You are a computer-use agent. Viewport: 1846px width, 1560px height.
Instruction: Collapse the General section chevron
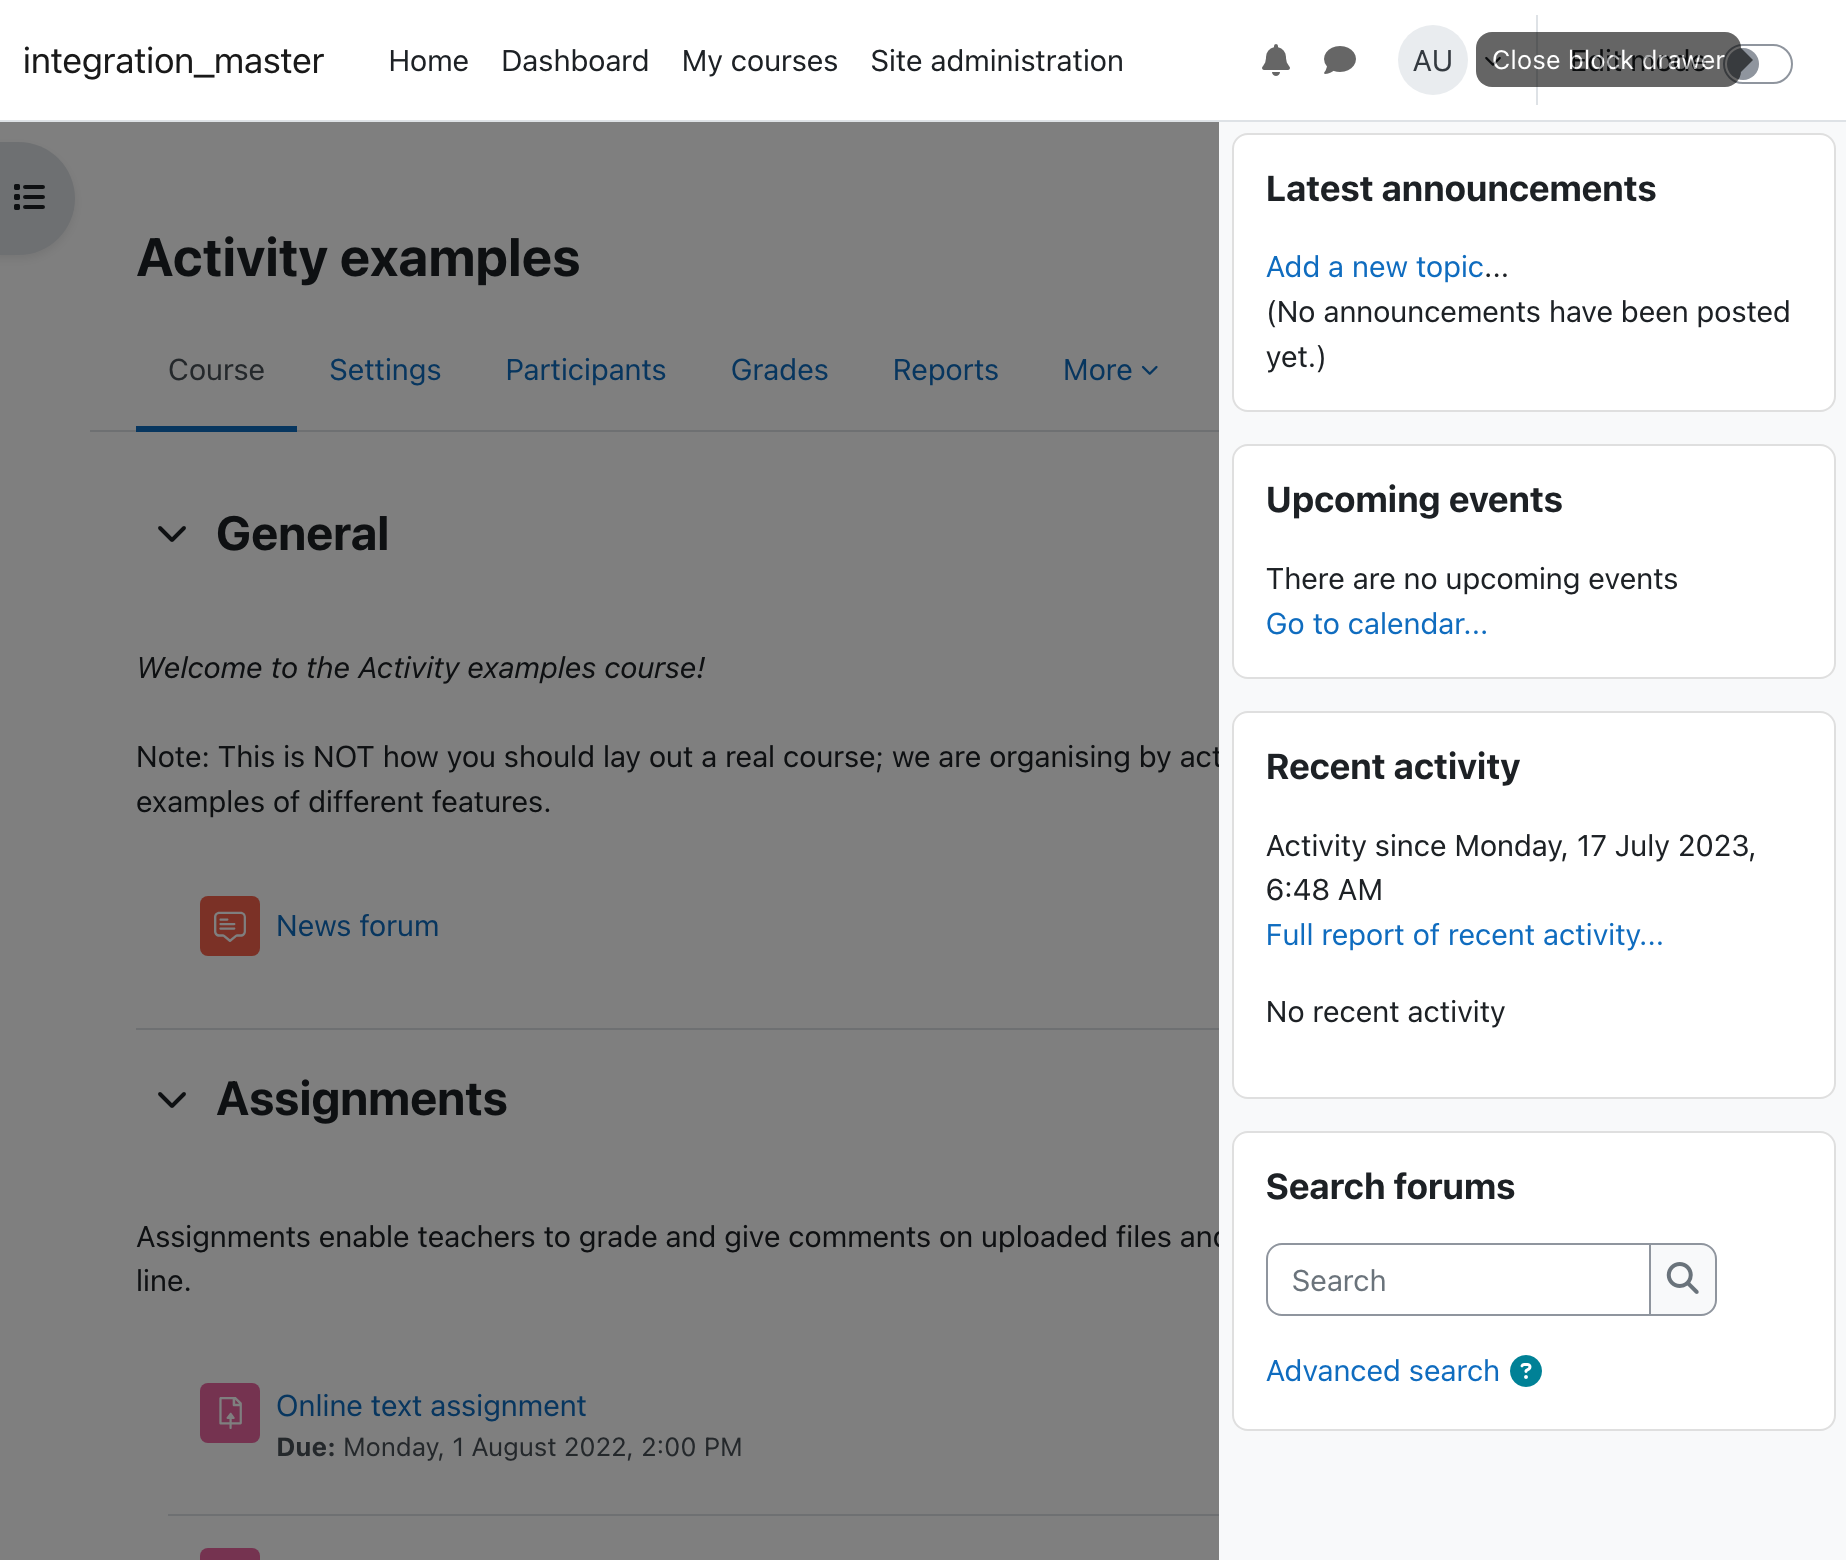pos(172,534)
